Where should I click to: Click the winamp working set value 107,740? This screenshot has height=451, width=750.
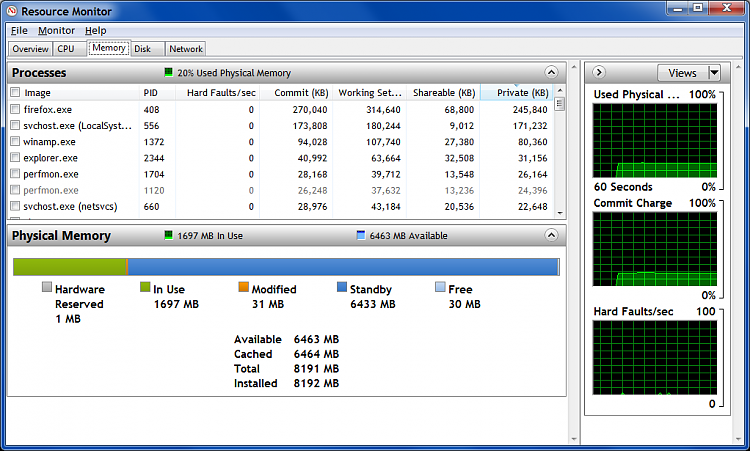pos(383,142)
